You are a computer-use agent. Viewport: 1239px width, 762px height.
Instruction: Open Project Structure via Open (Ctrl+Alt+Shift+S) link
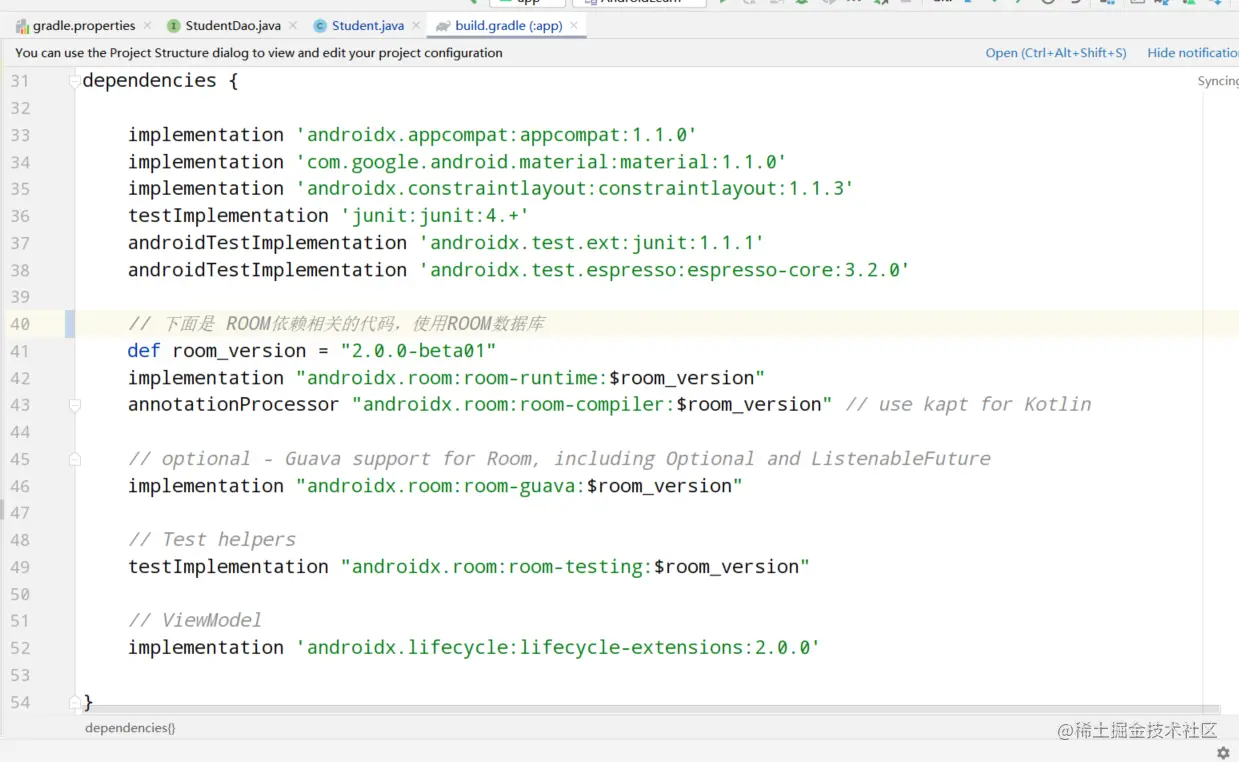(1056, 53)
